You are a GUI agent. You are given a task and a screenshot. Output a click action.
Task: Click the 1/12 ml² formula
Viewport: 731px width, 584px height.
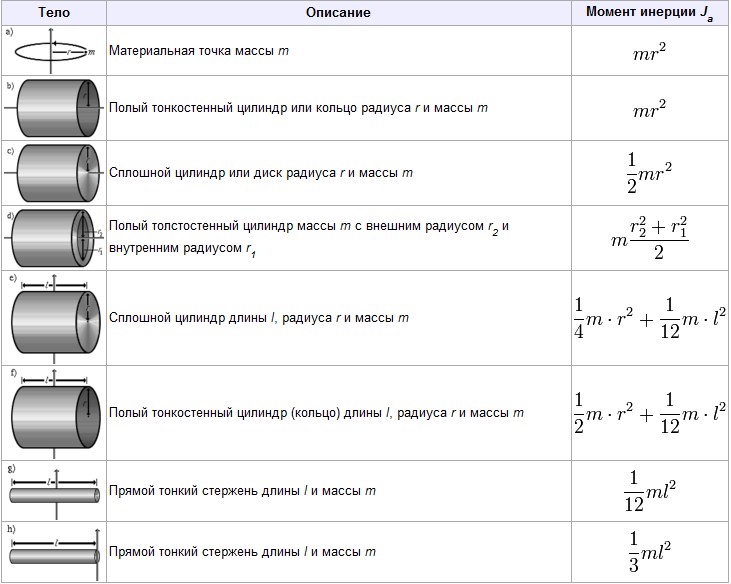point(650,492)
